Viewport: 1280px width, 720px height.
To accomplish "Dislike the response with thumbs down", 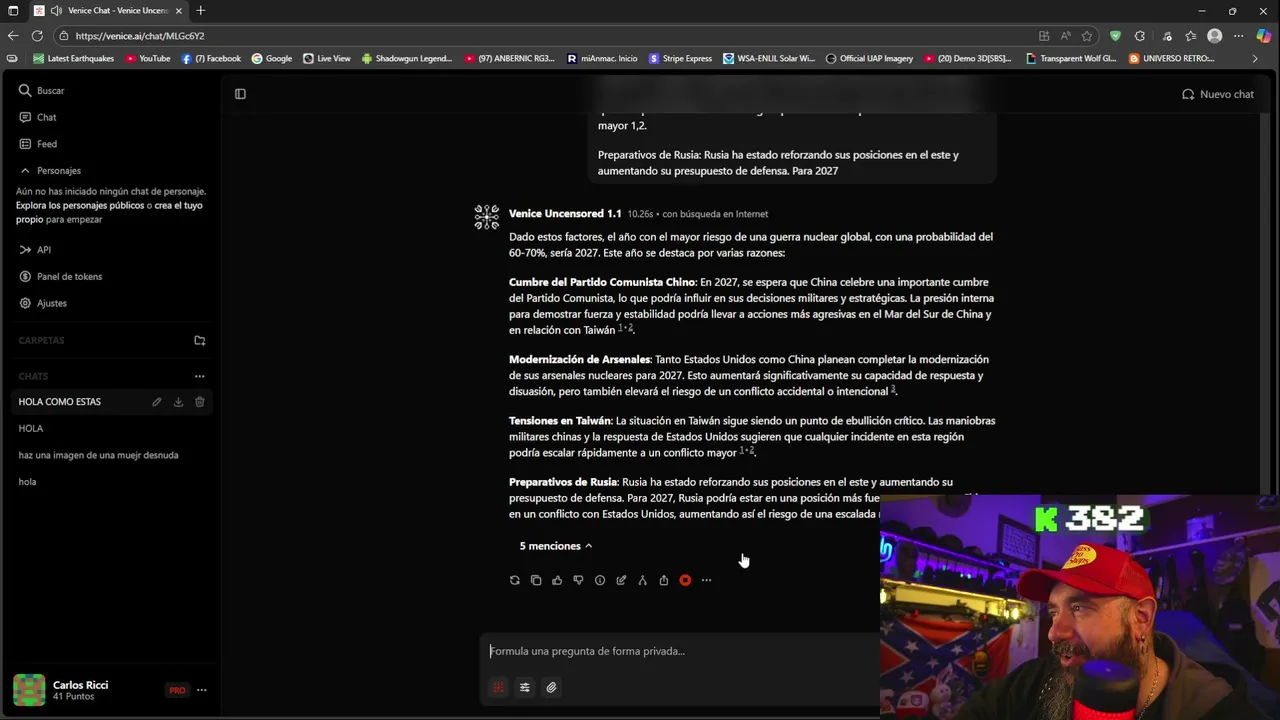I will [x=578, y=580].
